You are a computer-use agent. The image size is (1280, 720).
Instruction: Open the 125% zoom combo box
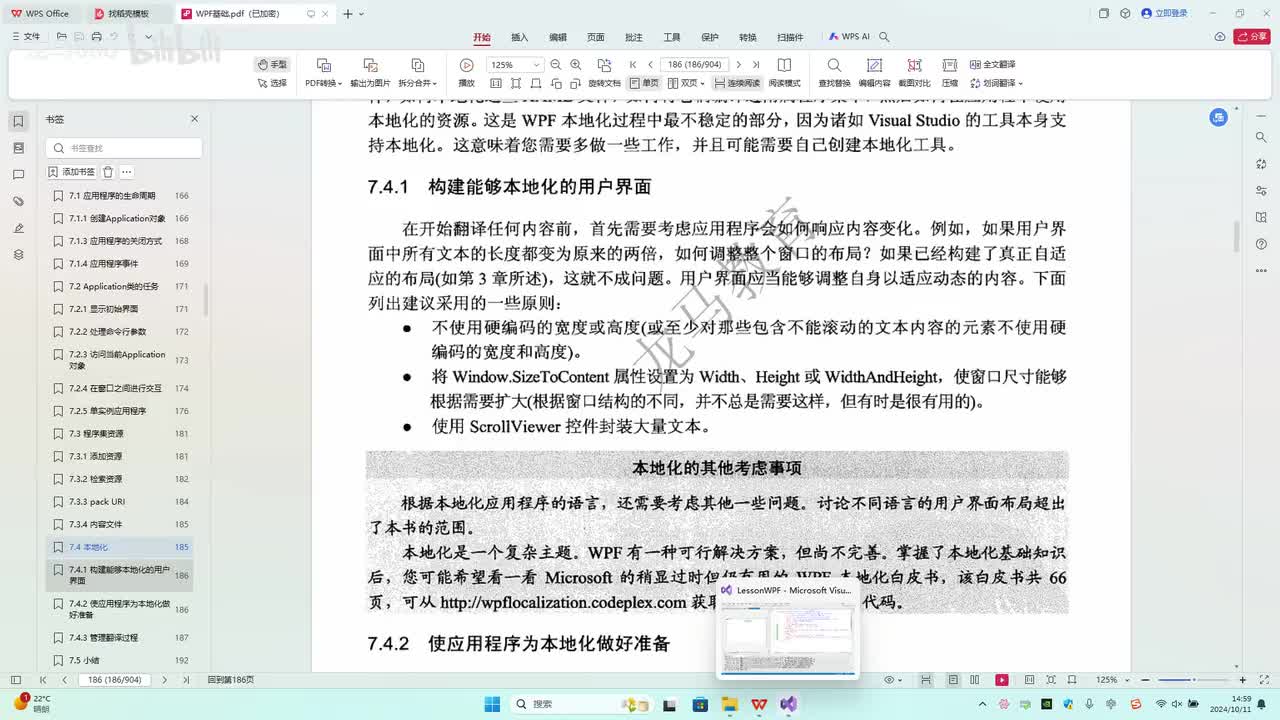click(515, 64)
